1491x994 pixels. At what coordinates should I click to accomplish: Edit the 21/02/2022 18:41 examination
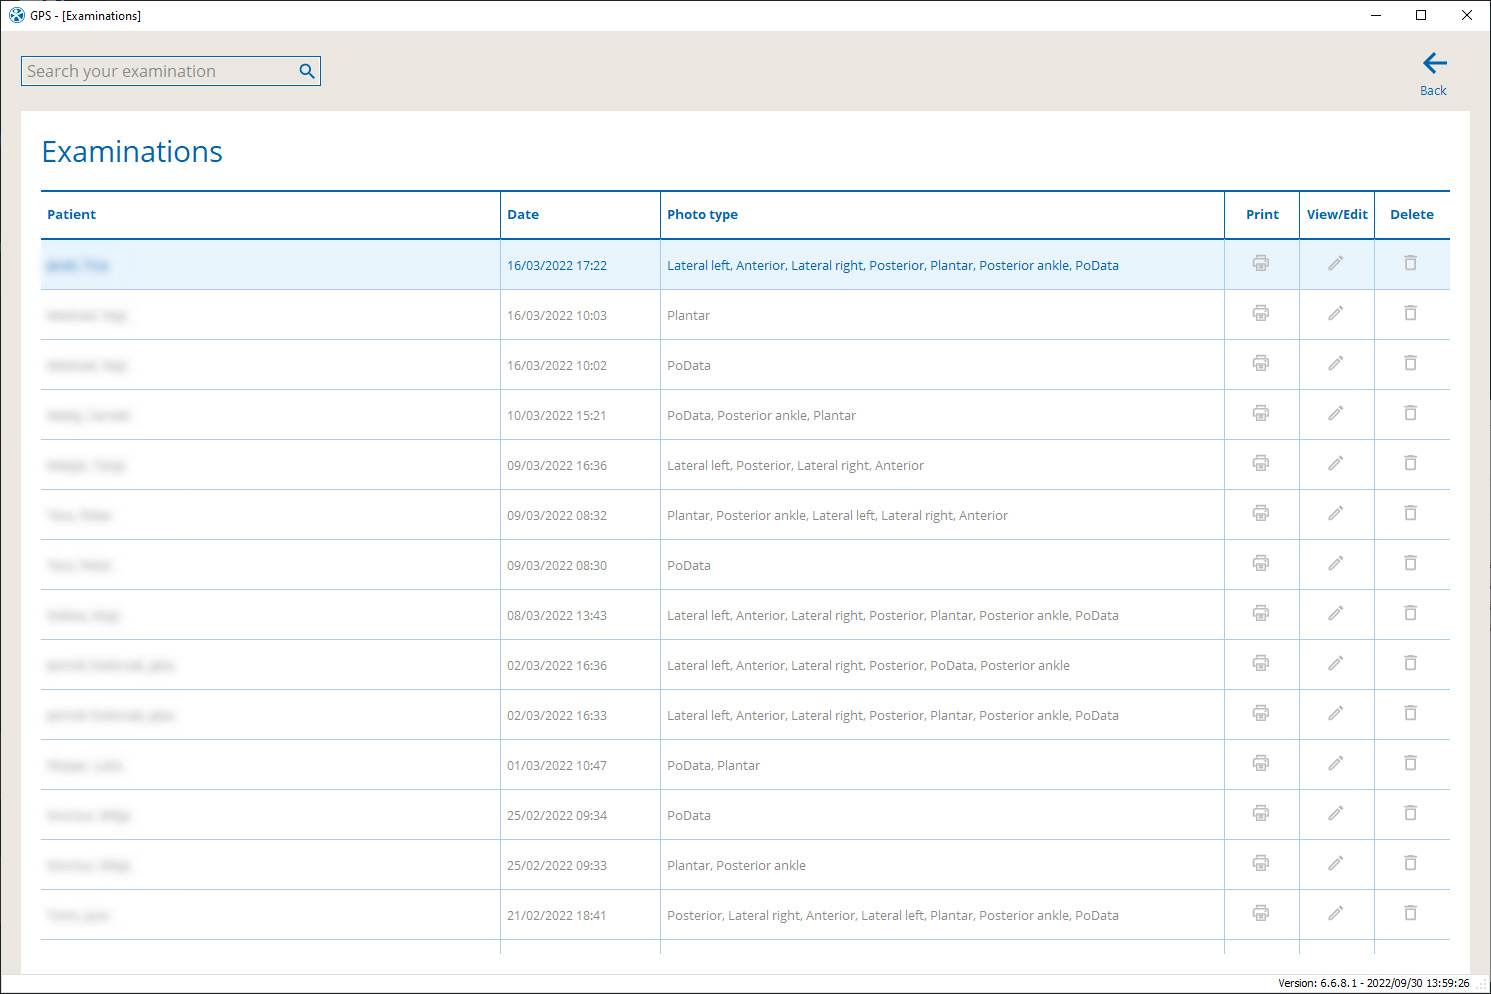click(1336, 913)
